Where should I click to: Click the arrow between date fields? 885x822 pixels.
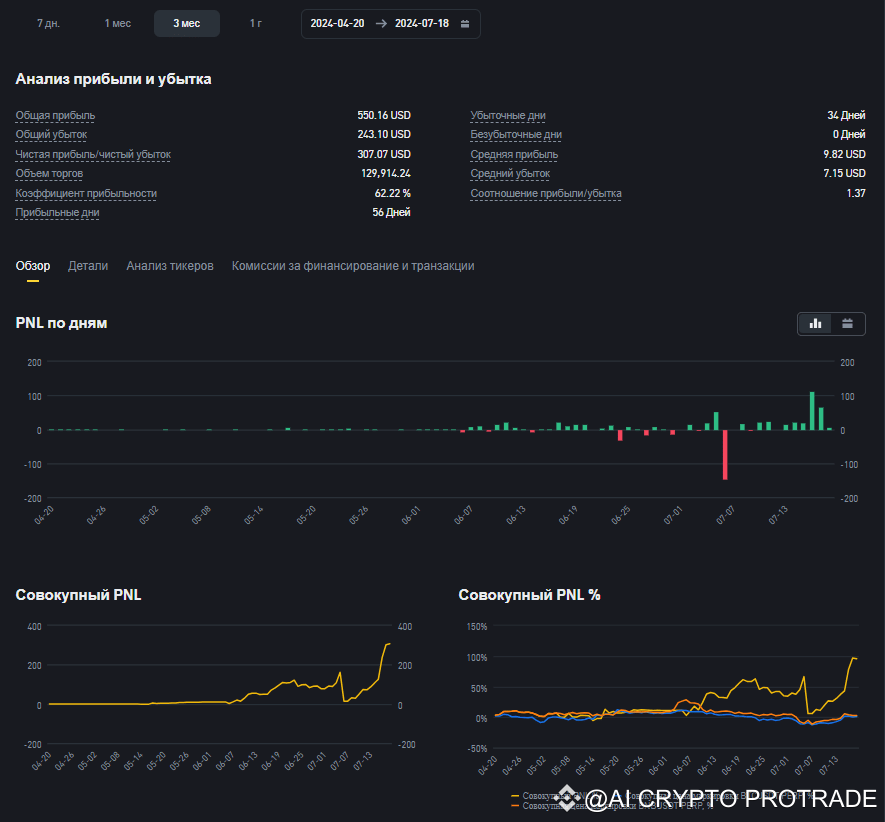[x=381, y=24]
